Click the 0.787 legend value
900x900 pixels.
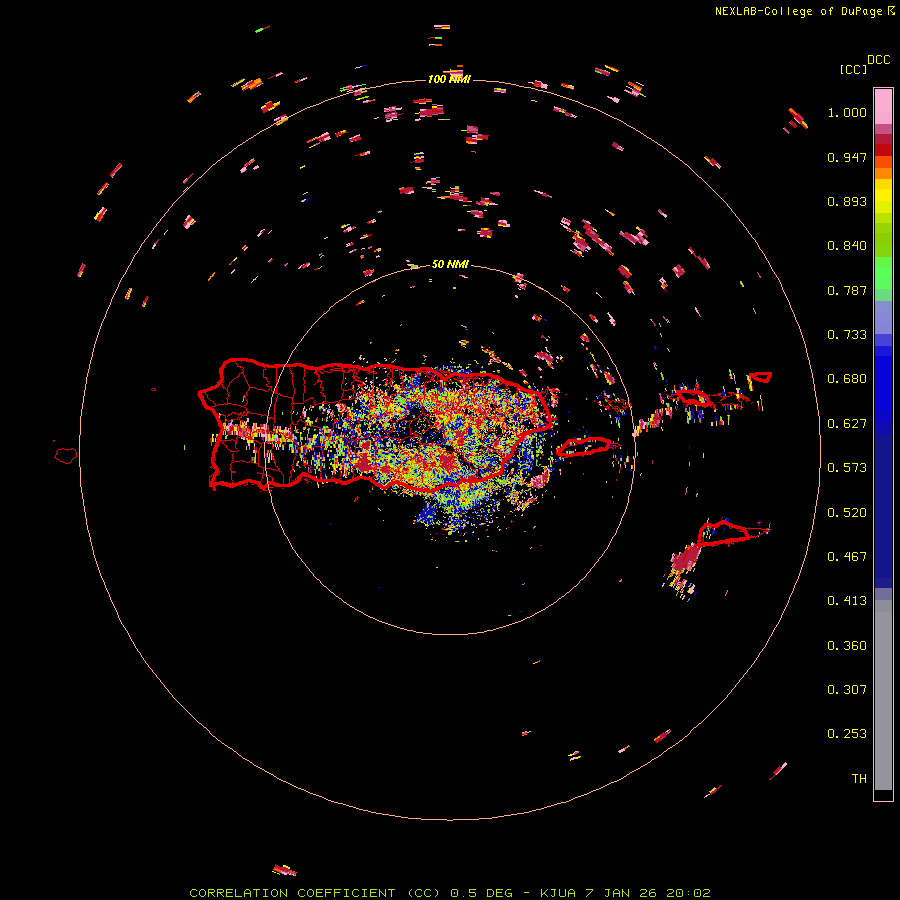click(847, 290)
